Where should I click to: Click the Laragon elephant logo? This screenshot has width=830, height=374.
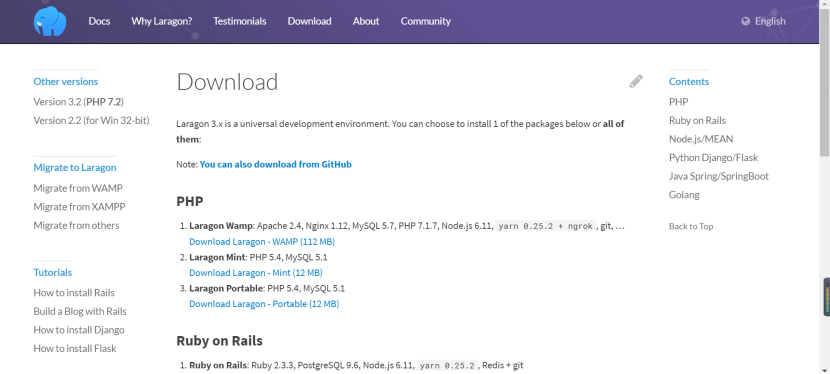pos(50,21)
